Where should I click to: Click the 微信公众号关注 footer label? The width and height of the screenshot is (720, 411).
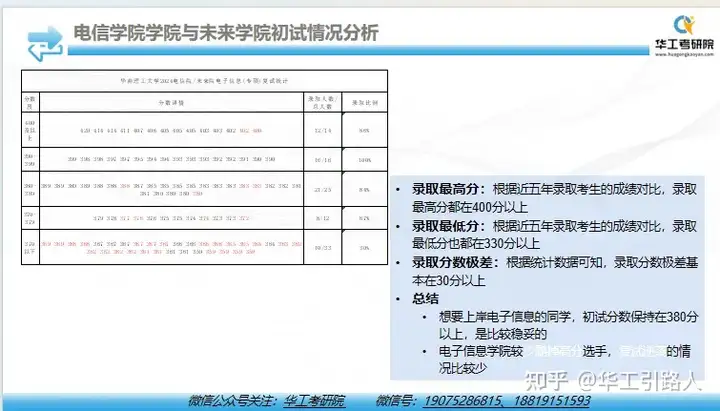pos(234,400)
